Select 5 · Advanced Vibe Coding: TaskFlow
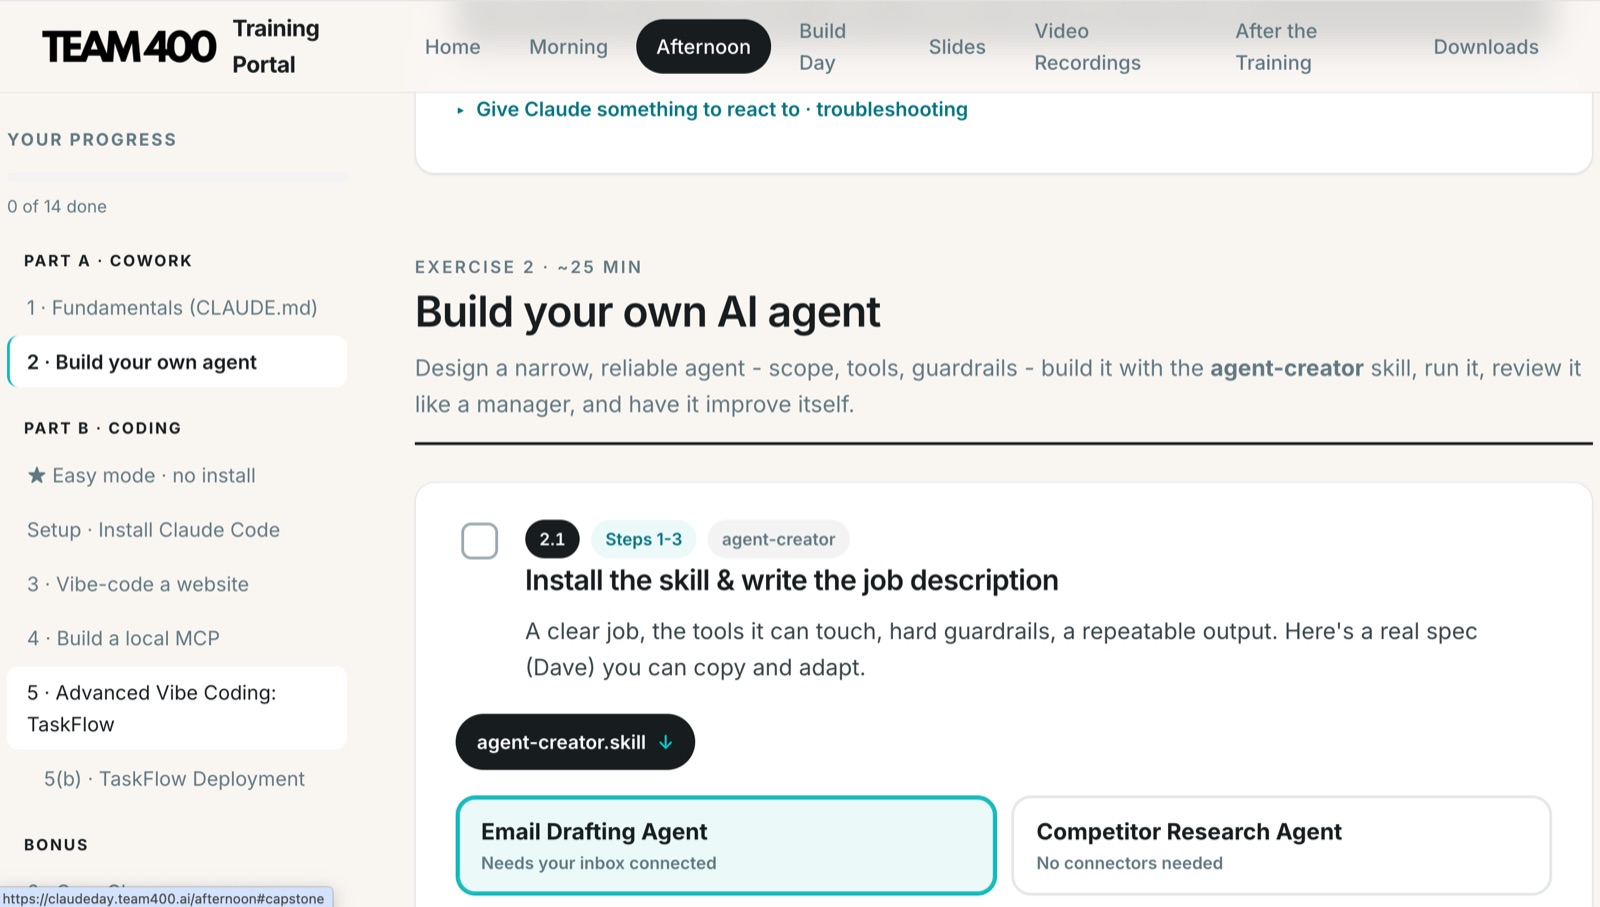The height and width of the screenshot is (907, 1600). tap(177, 708)
